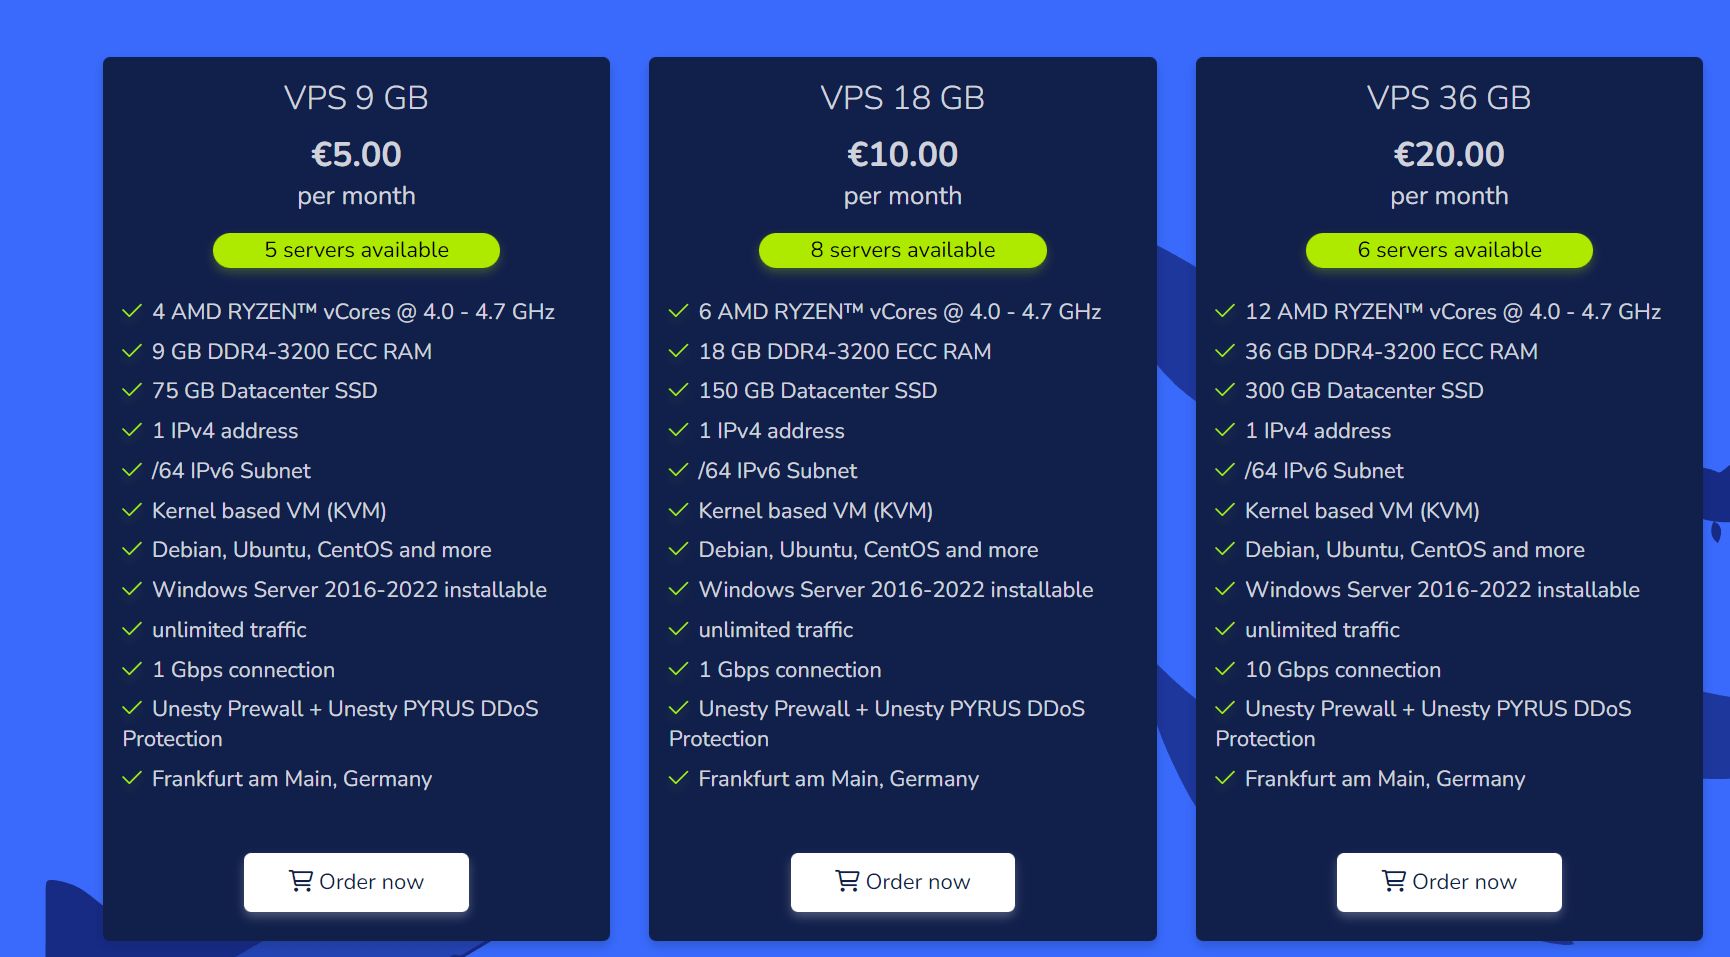Click the 5 servers available badge

pyautogui.click(x=356, y=250)
